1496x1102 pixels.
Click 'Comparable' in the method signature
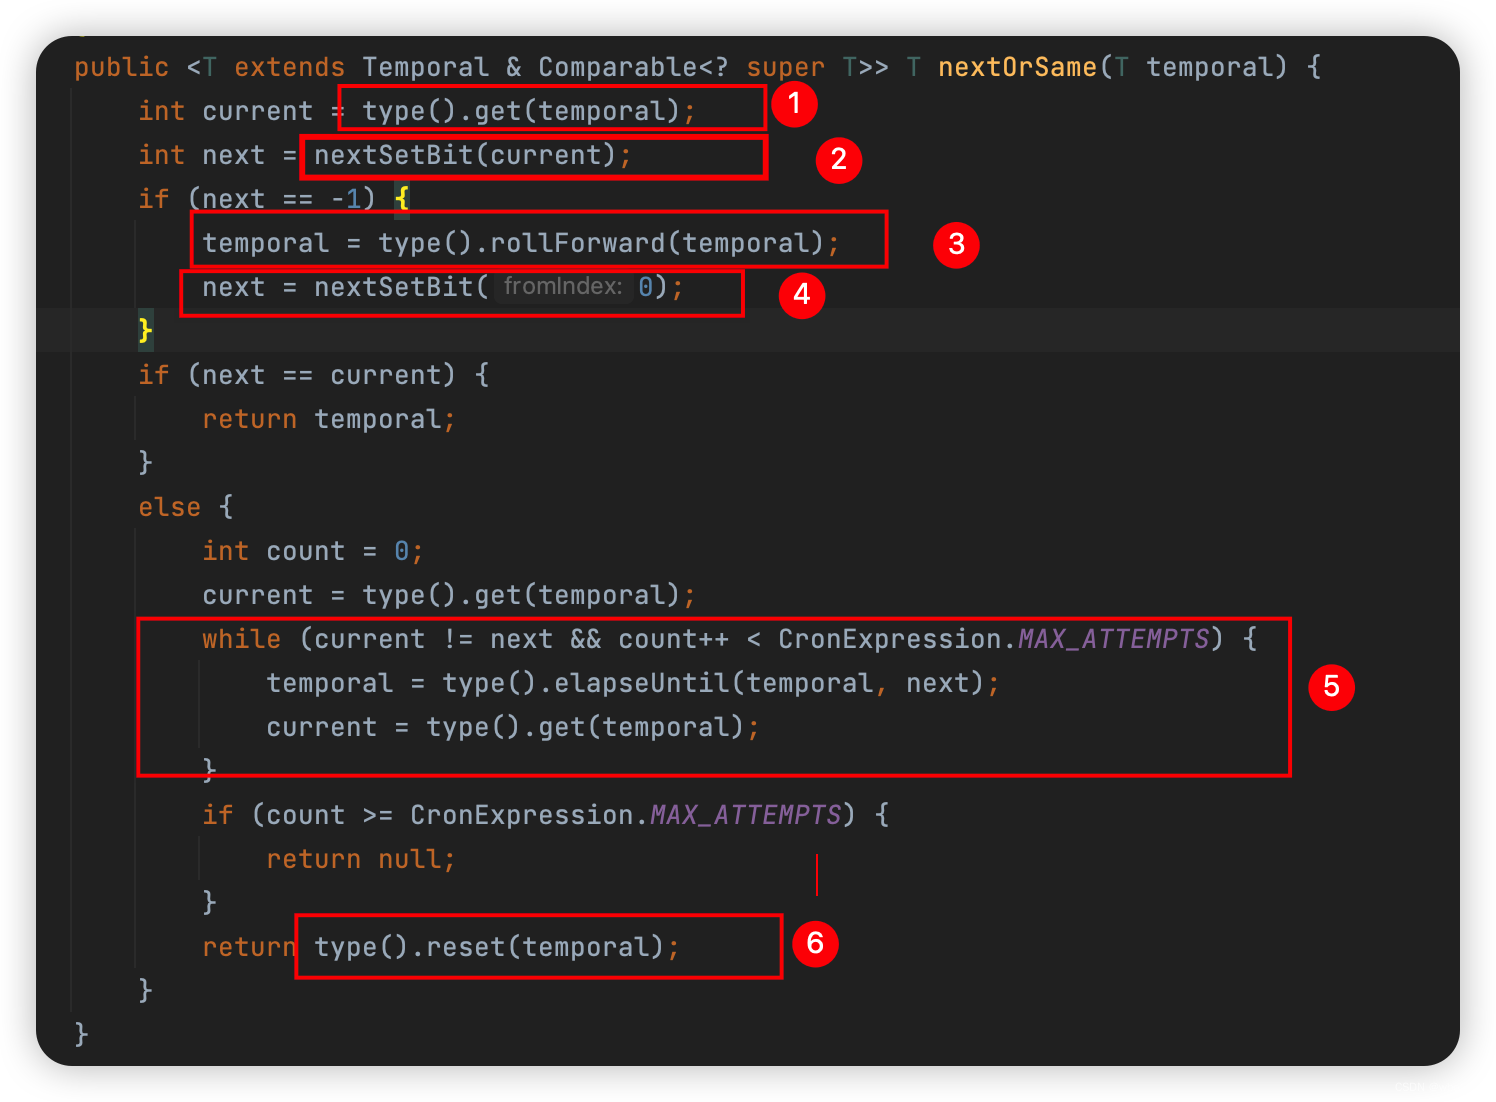tap(617, 67)
